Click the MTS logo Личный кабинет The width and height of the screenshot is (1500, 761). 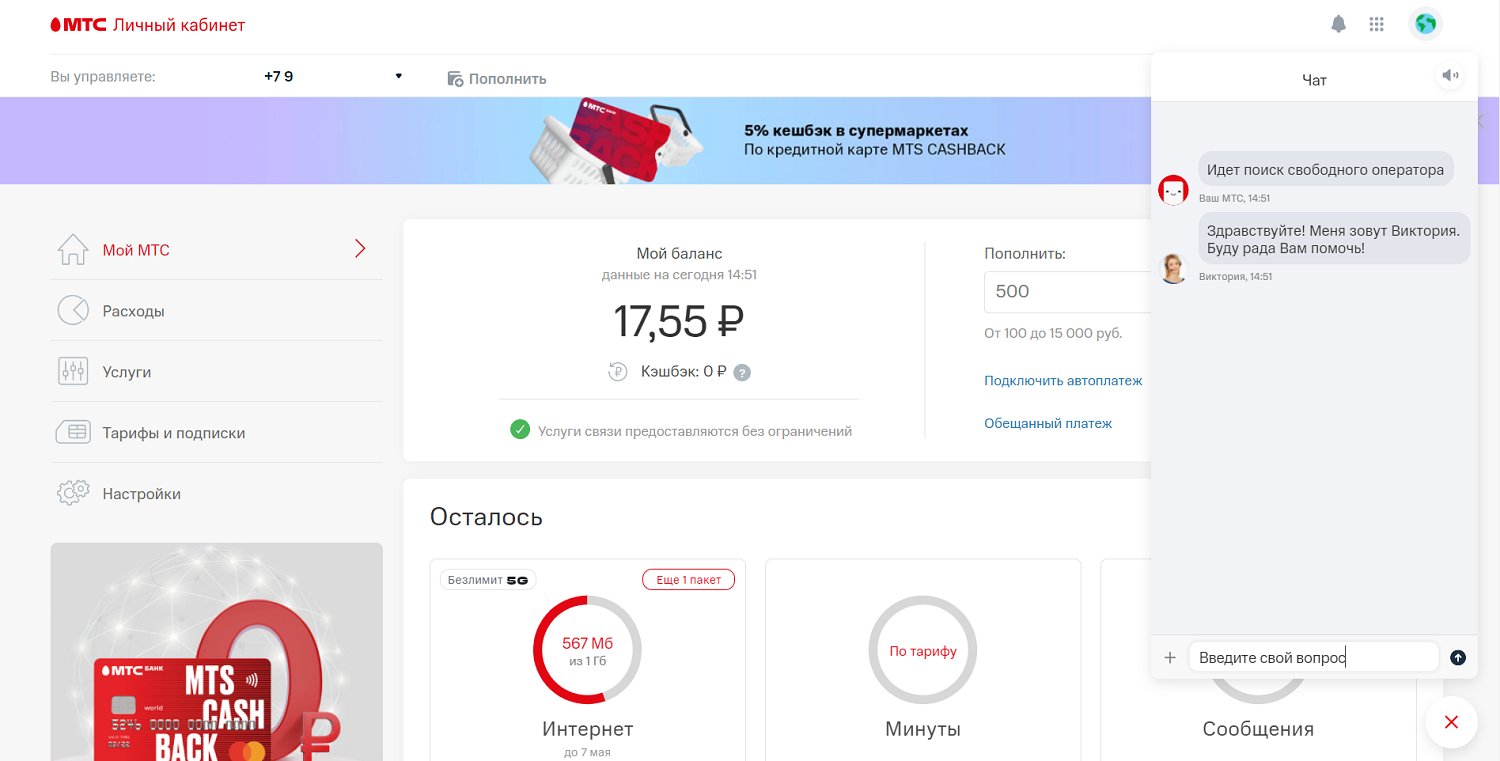(x=148, y=25)
